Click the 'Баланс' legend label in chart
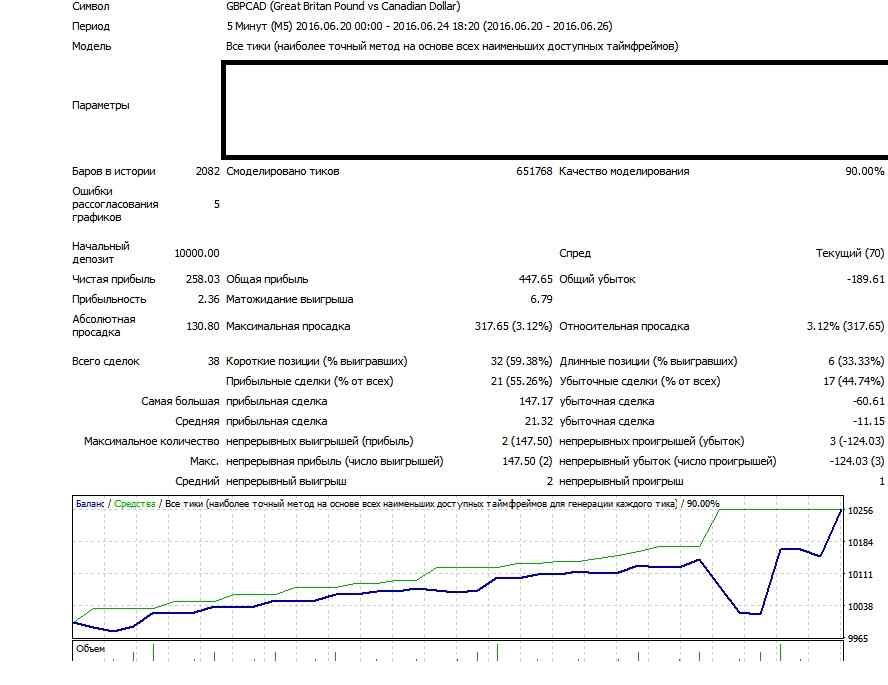 pyautogui.click(x=90, y=504)
